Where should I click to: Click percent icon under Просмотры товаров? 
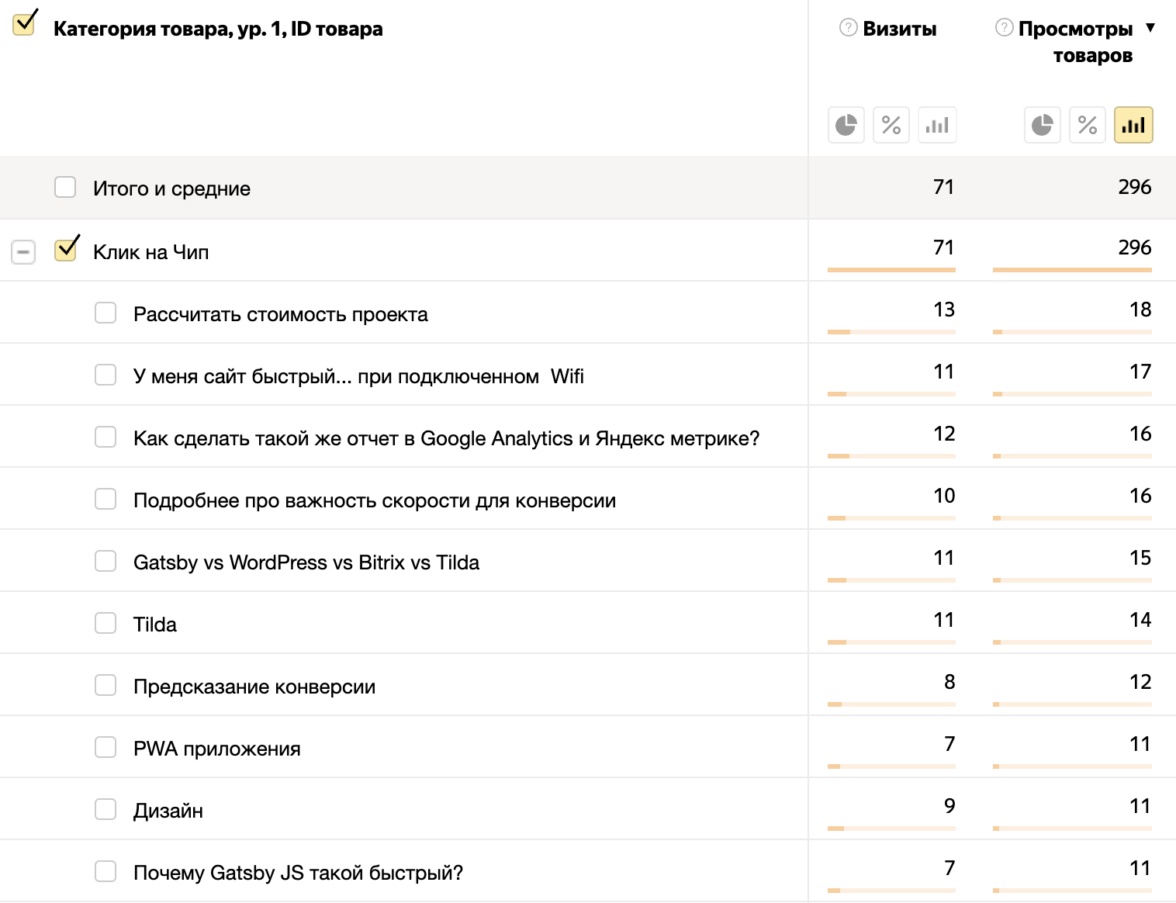click(x=1087, y=125)
